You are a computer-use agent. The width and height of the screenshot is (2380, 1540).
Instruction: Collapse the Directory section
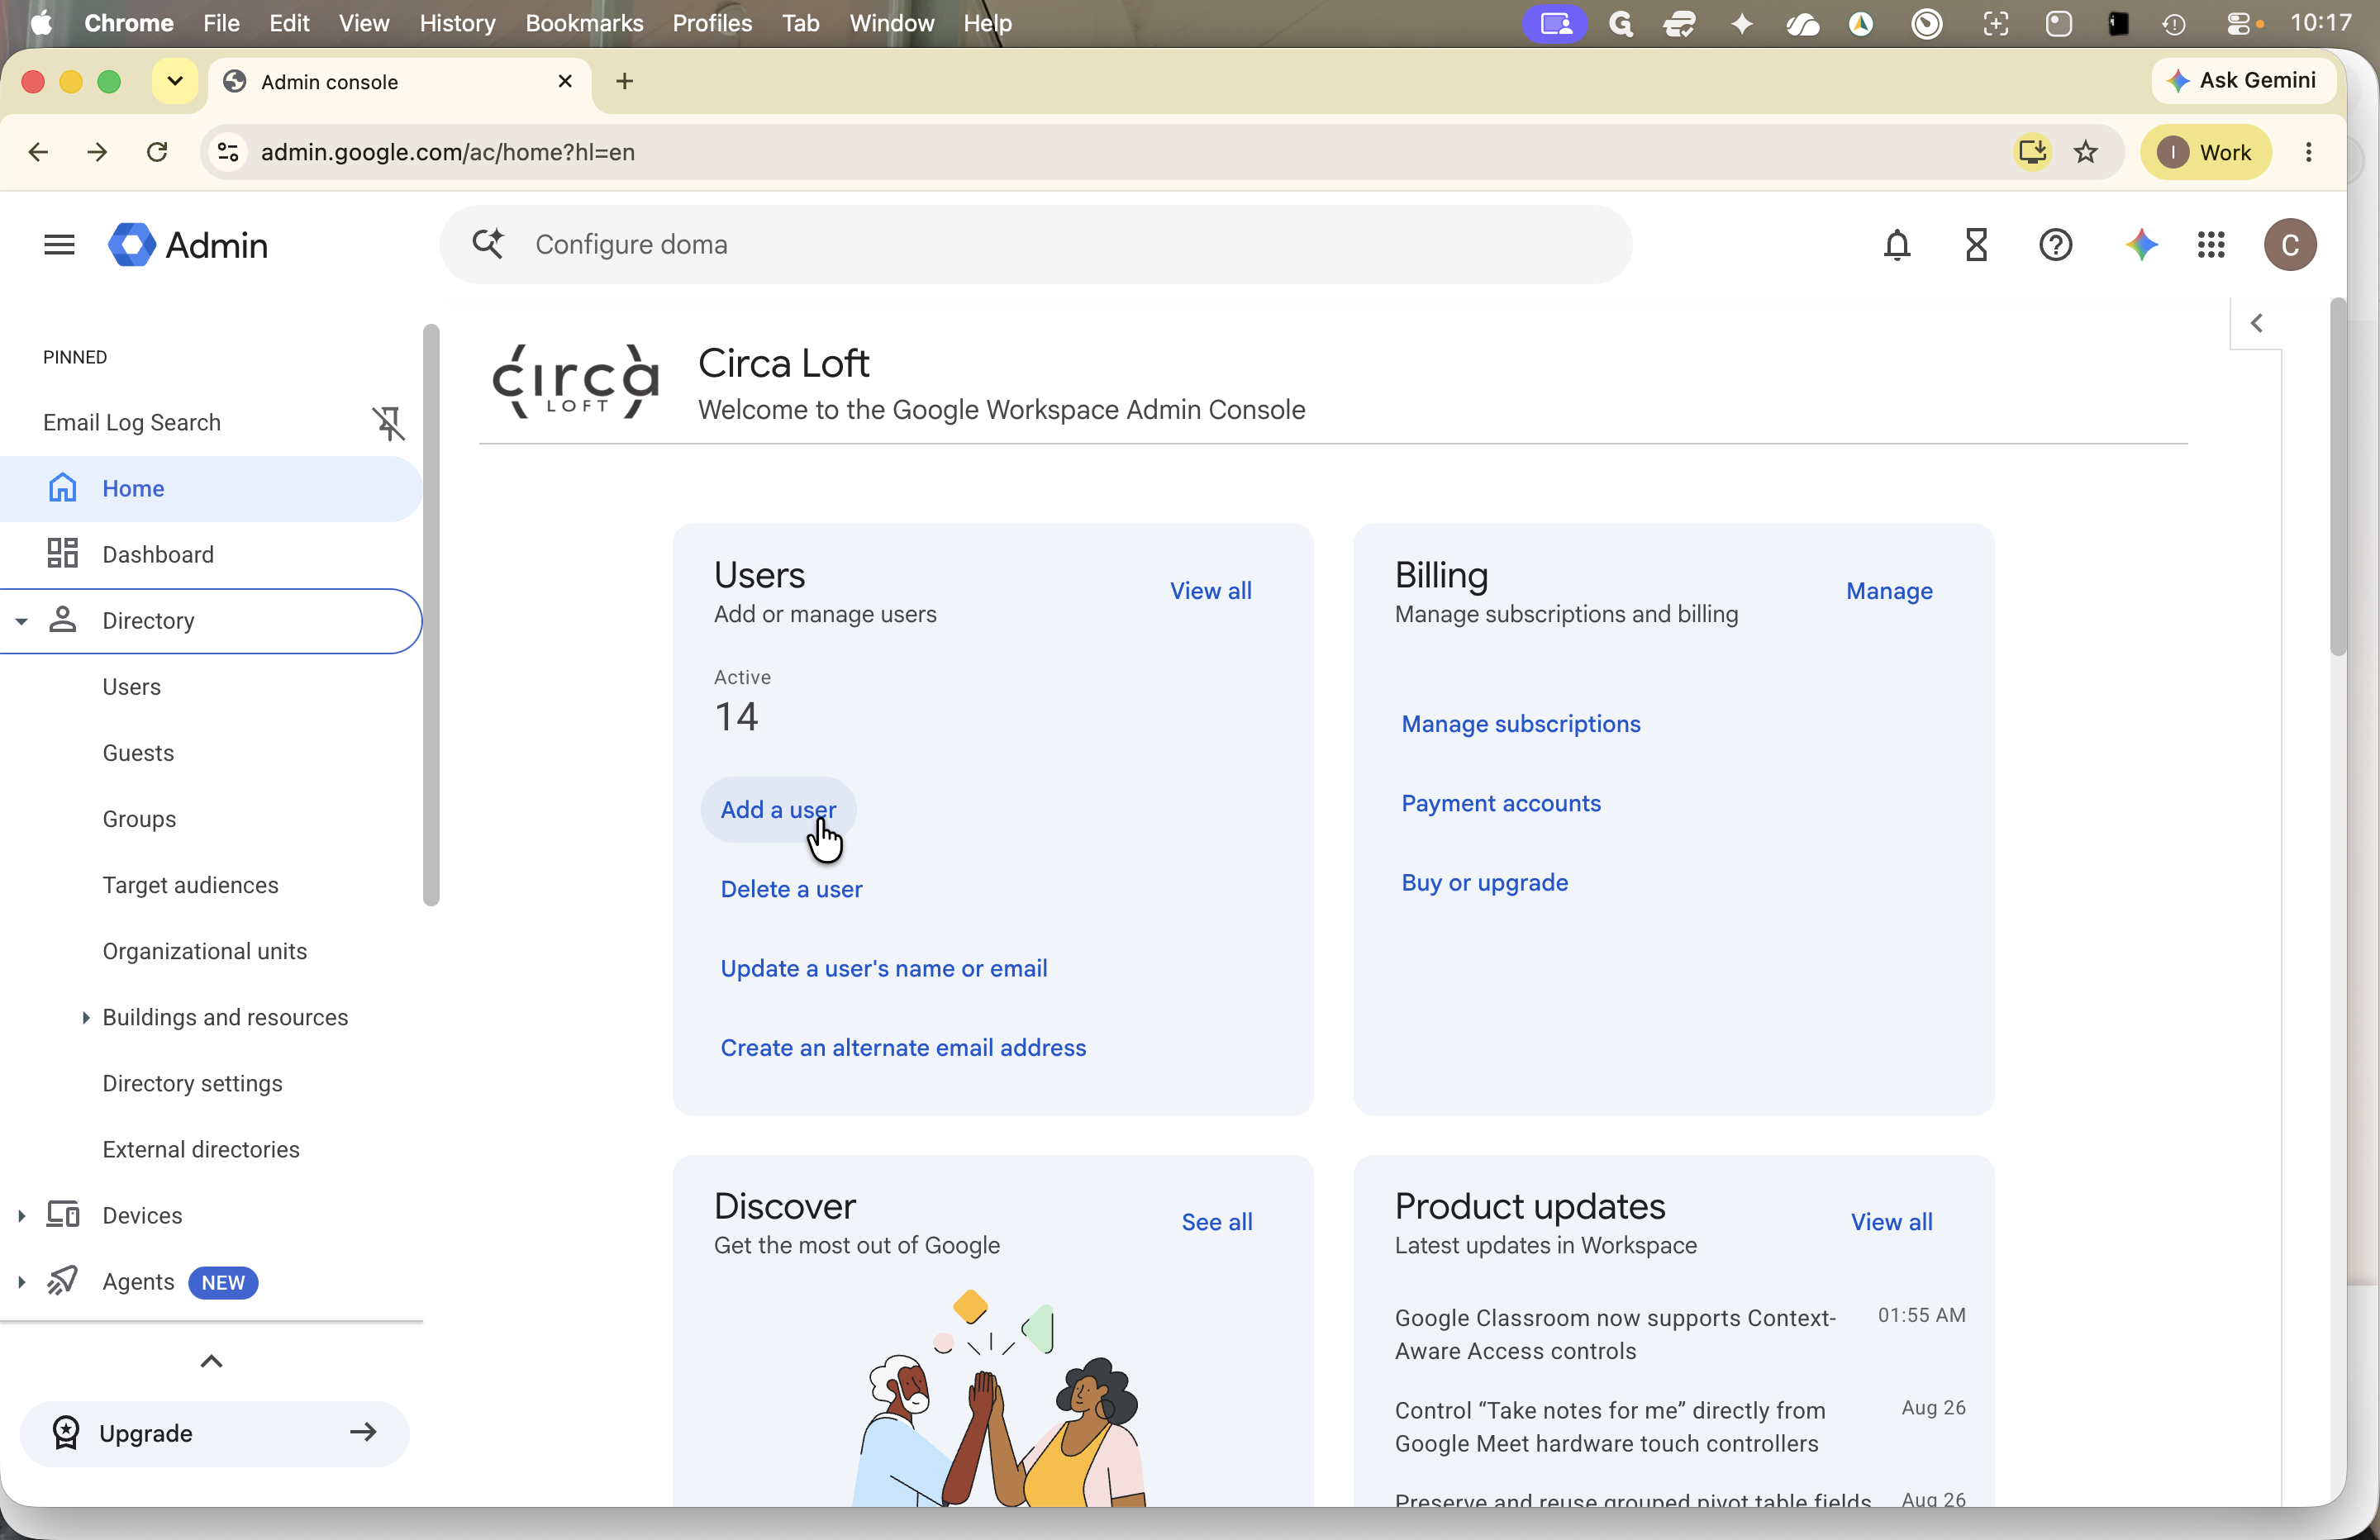click(x=21, y=621)
